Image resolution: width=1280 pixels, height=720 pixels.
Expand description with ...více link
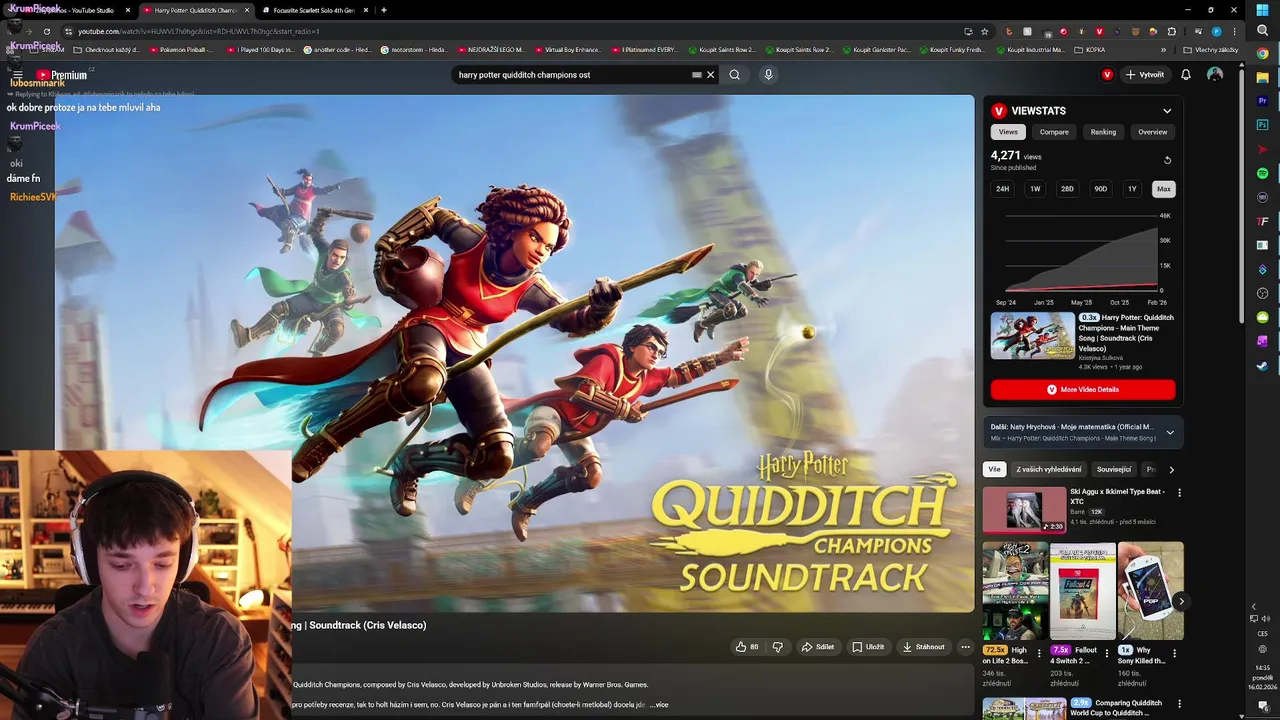659,705
